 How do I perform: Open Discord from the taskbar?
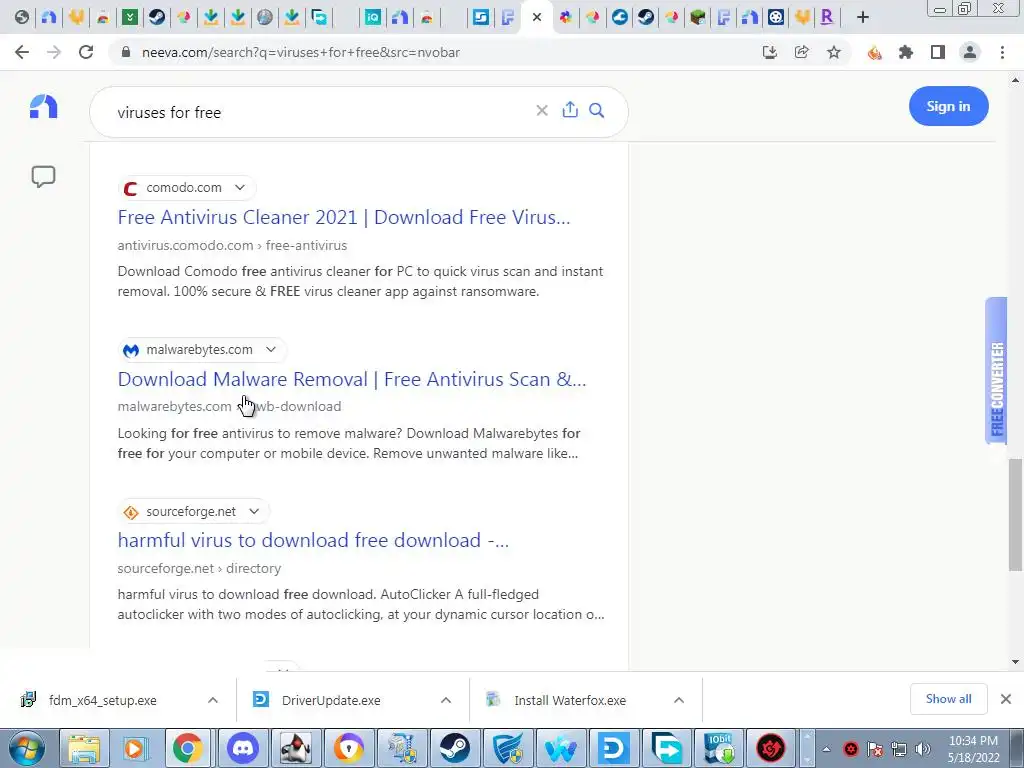point(242,748)
